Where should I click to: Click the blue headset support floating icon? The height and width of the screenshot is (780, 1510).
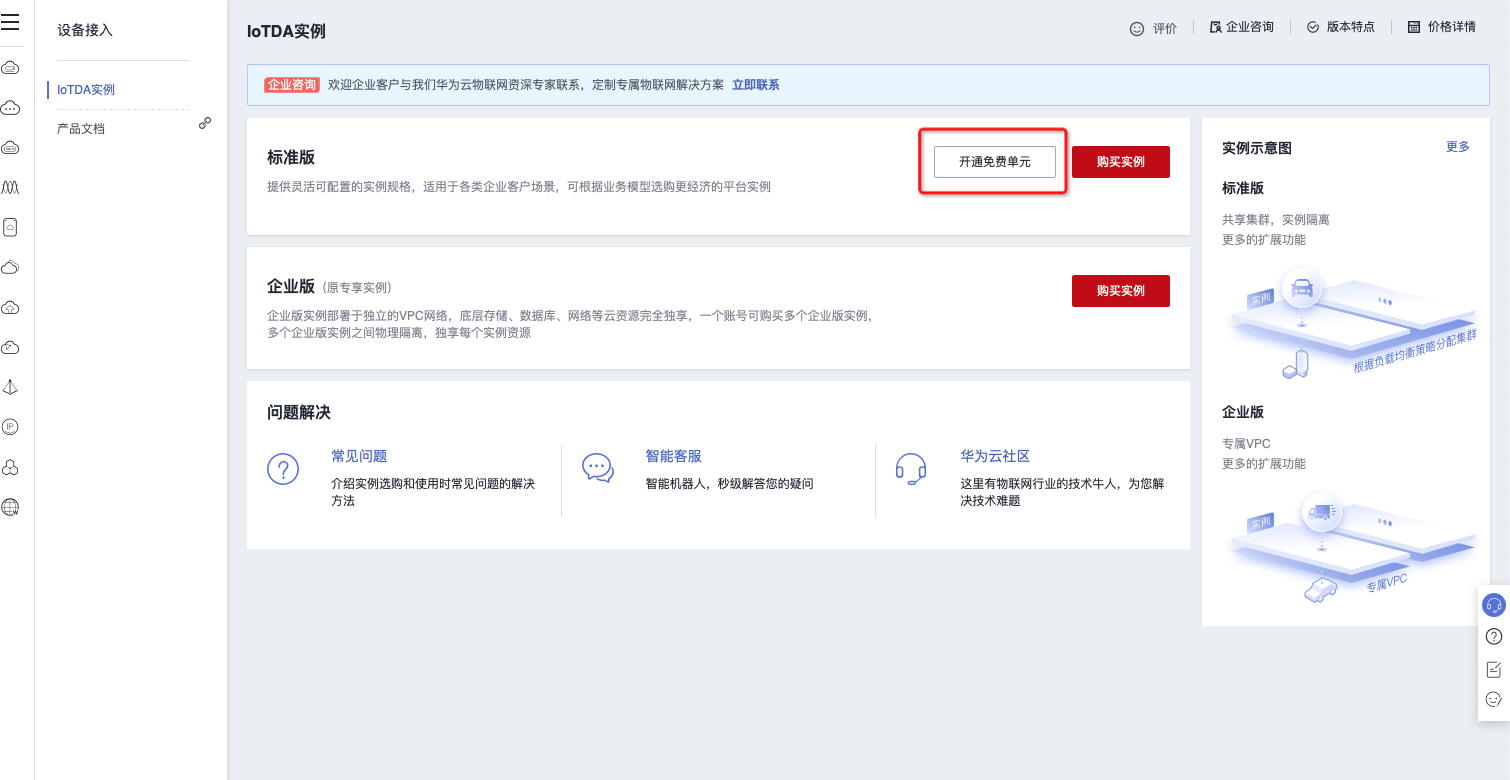point(1493,605)
